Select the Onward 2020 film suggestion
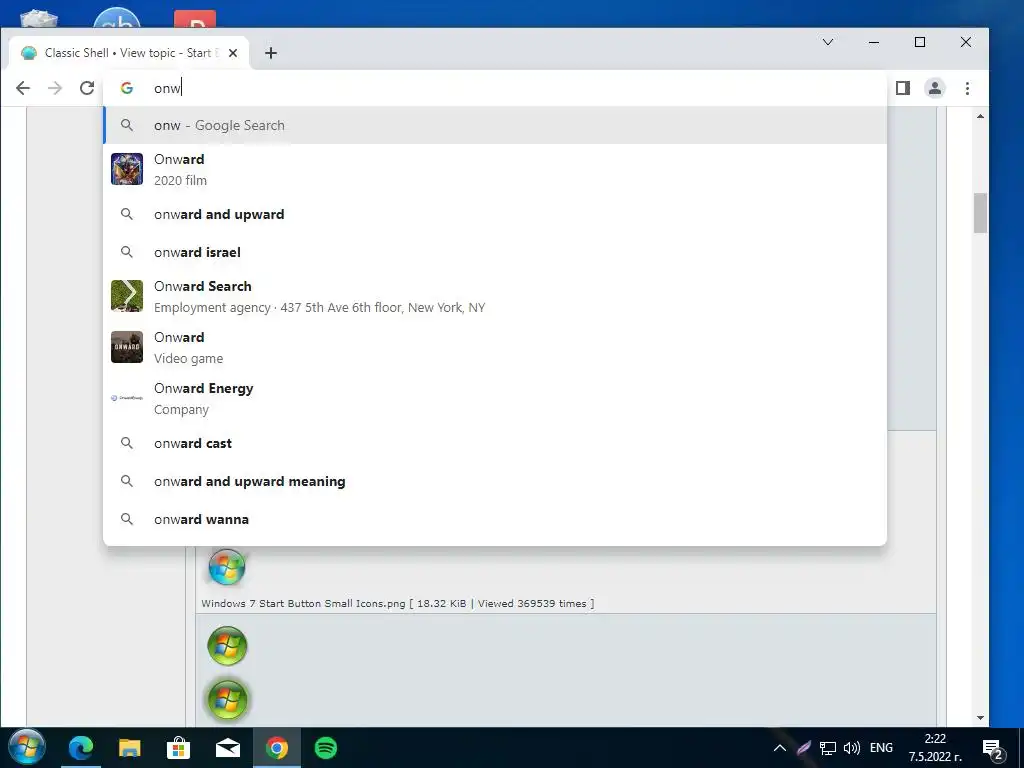 coord(495,169)
